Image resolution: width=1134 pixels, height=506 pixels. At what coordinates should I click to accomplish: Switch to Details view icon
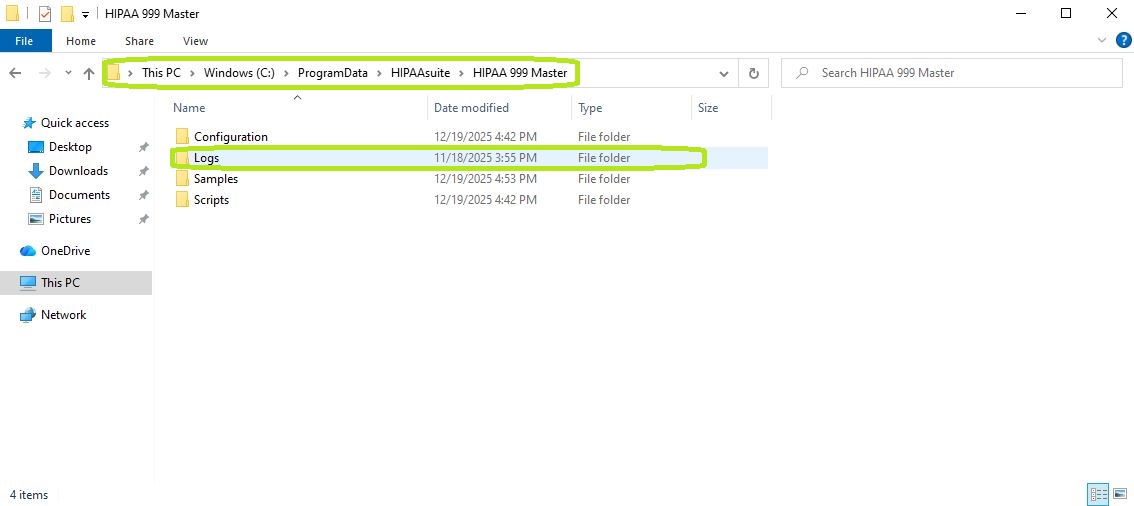click(1099, 494)
